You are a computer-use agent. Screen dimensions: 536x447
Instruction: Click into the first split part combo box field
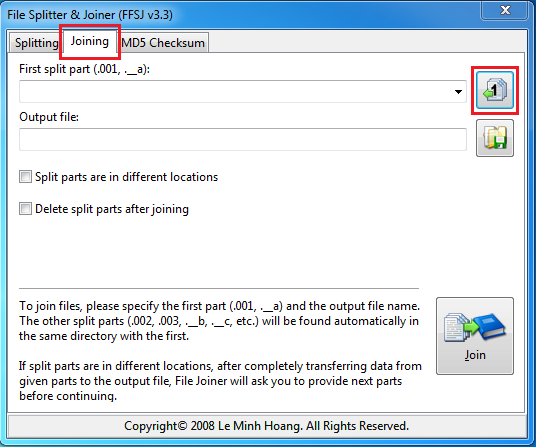click(x=243, y=92)
